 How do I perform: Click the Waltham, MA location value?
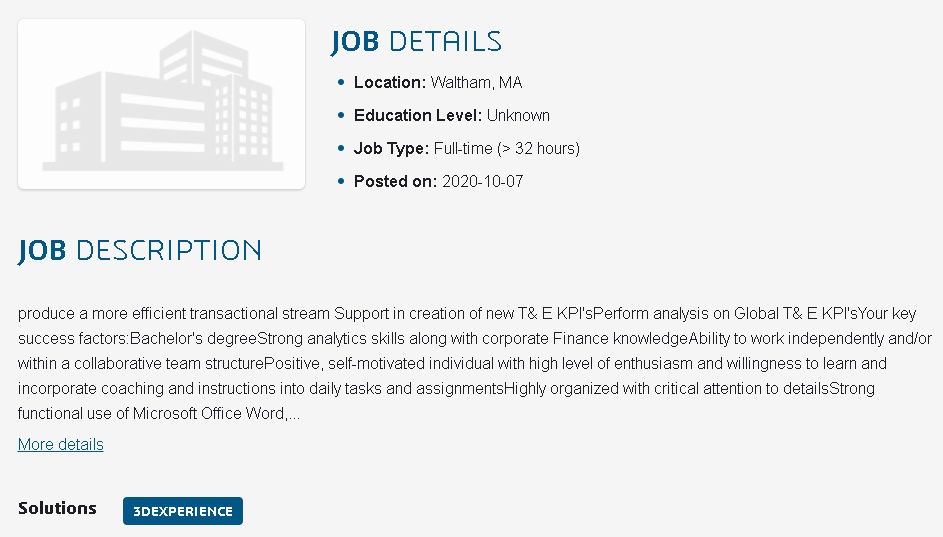point(476,82)
